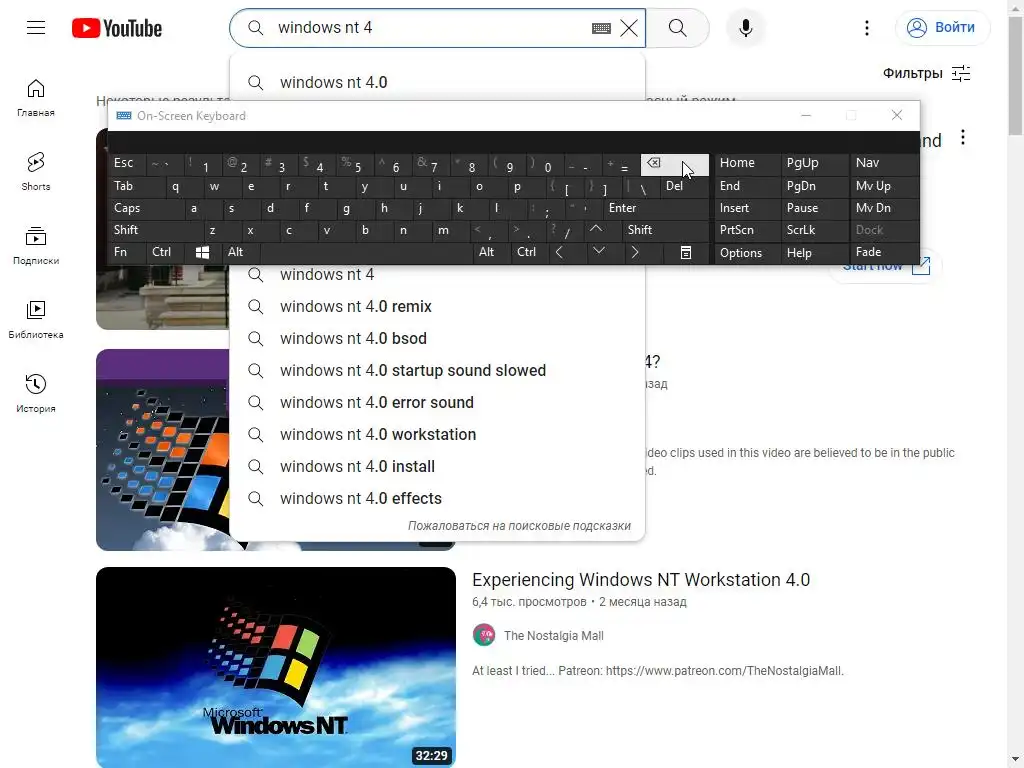Viewport: 1024px width, 768px height.
Task: Click the YouTube search input field
Action: 431,27
